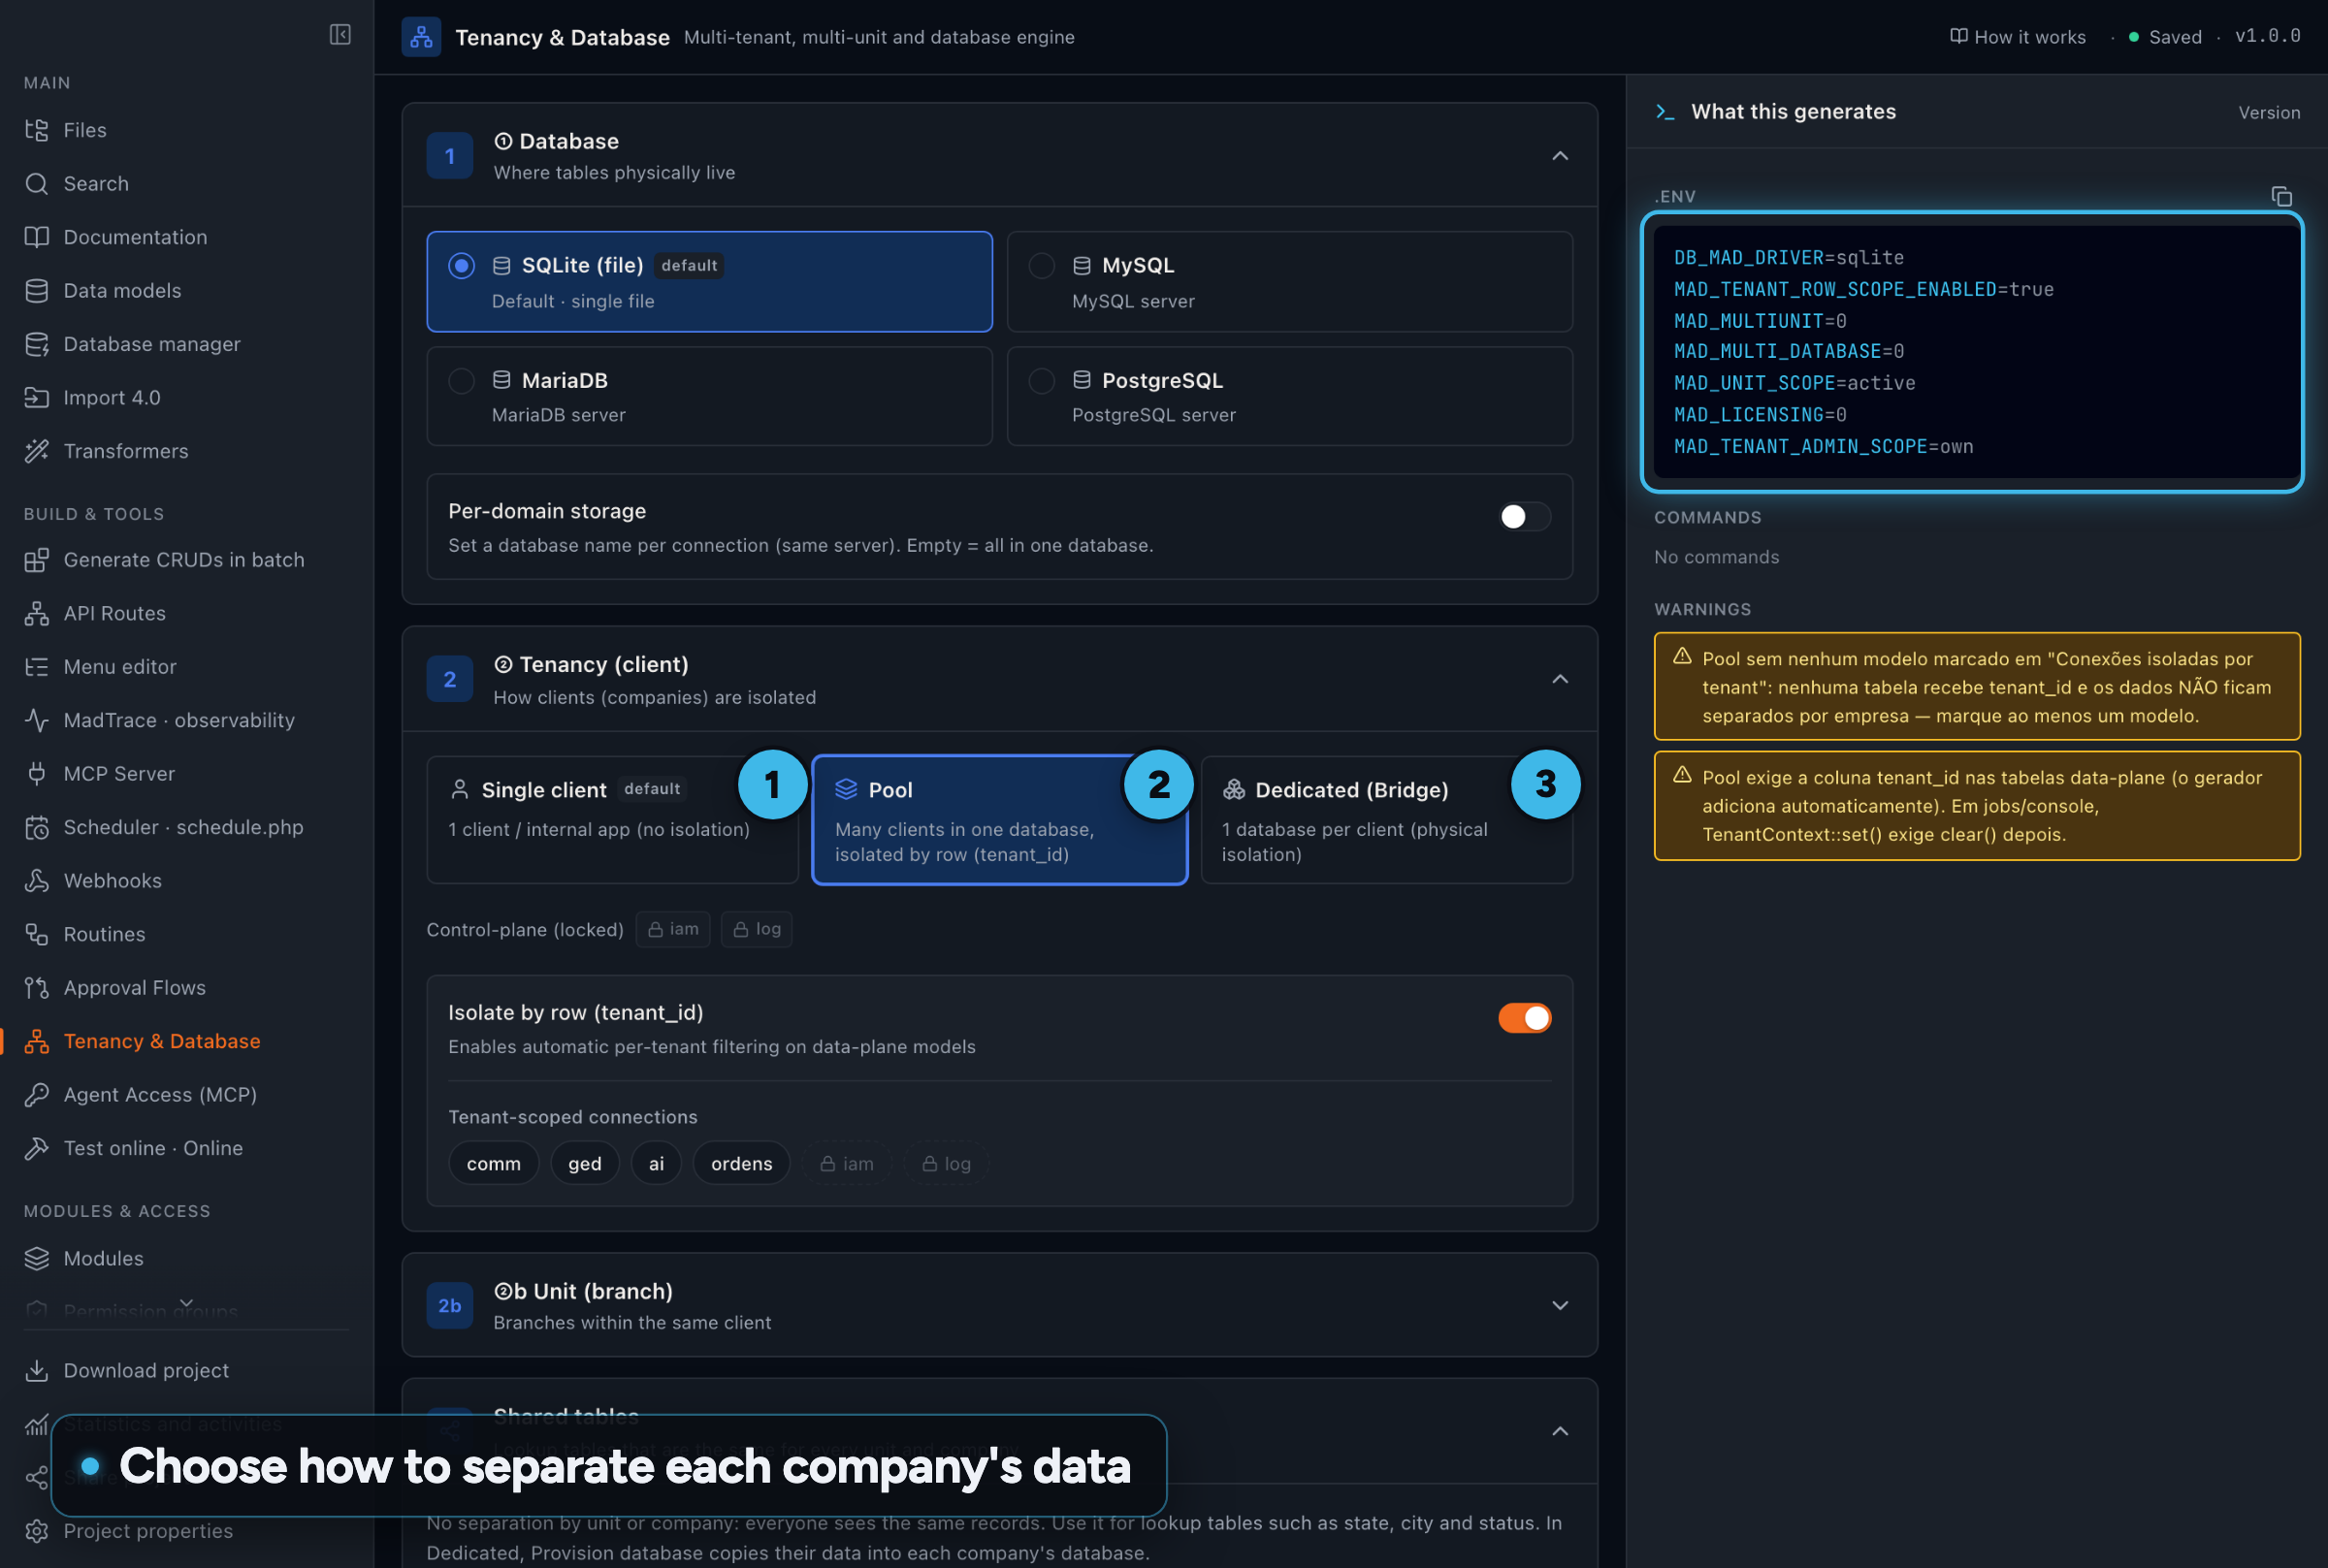Disable Isolate by row (tenant_id) toggle
Screen dimensions: 2328x1568
click(1524, 1018)
